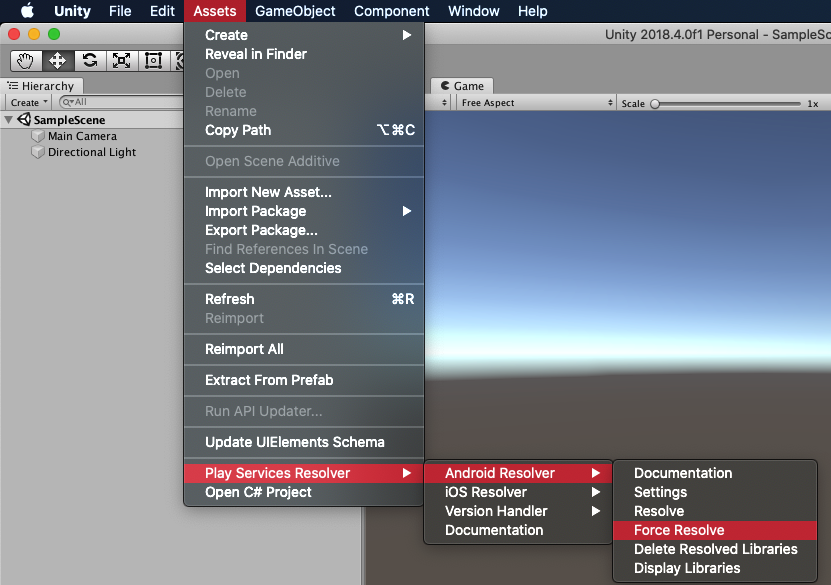Choose Import New Asset...
The height and width of the screenshot is (585, 831).
click(x=304, y=192)
